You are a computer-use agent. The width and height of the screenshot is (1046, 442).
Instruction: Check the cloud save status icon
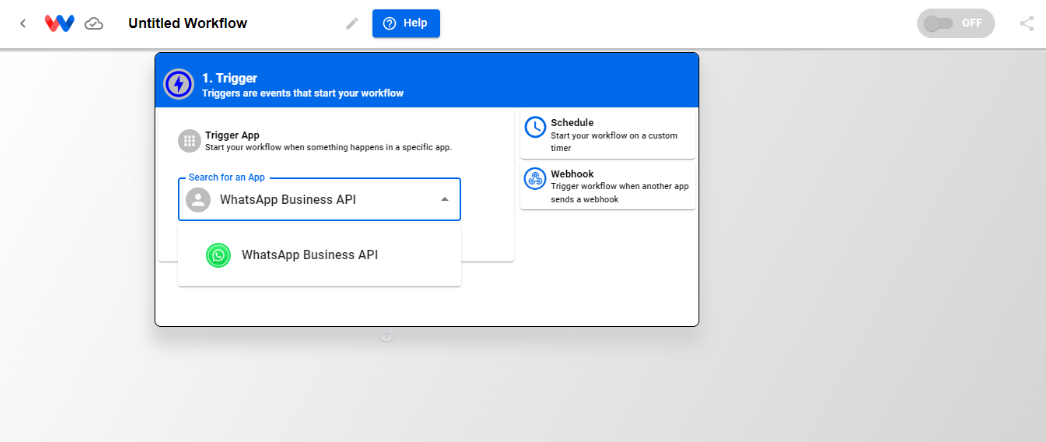(x=94, y=24)
